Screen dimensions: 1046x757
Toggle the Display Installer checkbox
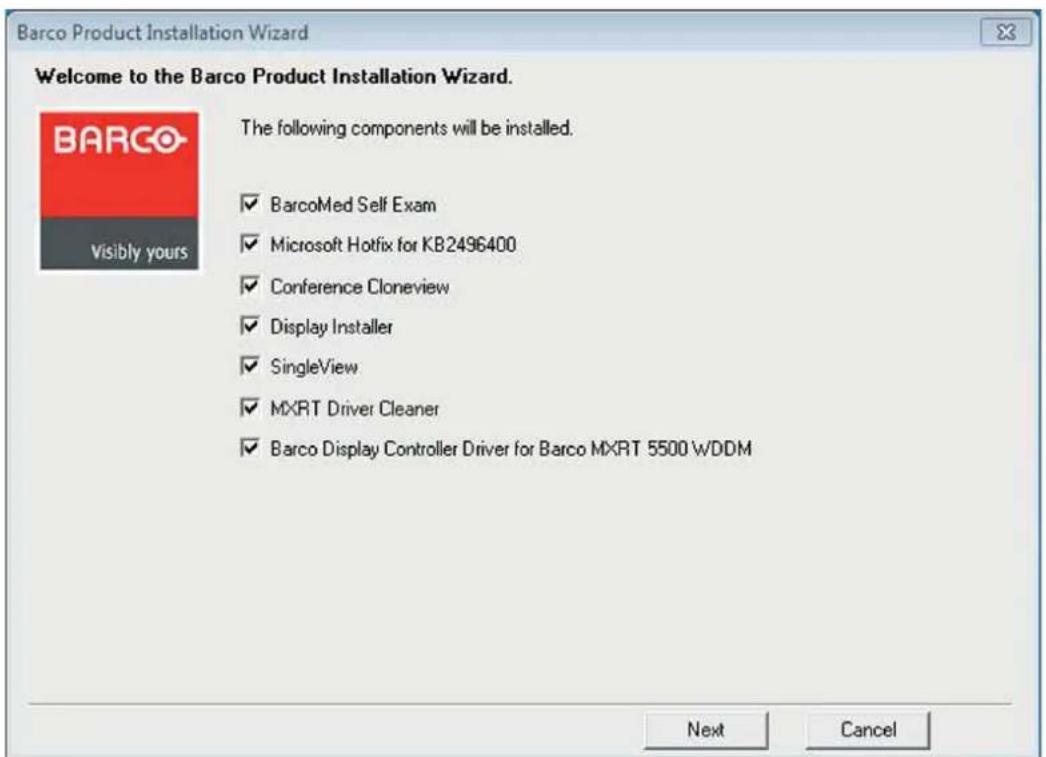pyautogui.click(x=249, y=325)
